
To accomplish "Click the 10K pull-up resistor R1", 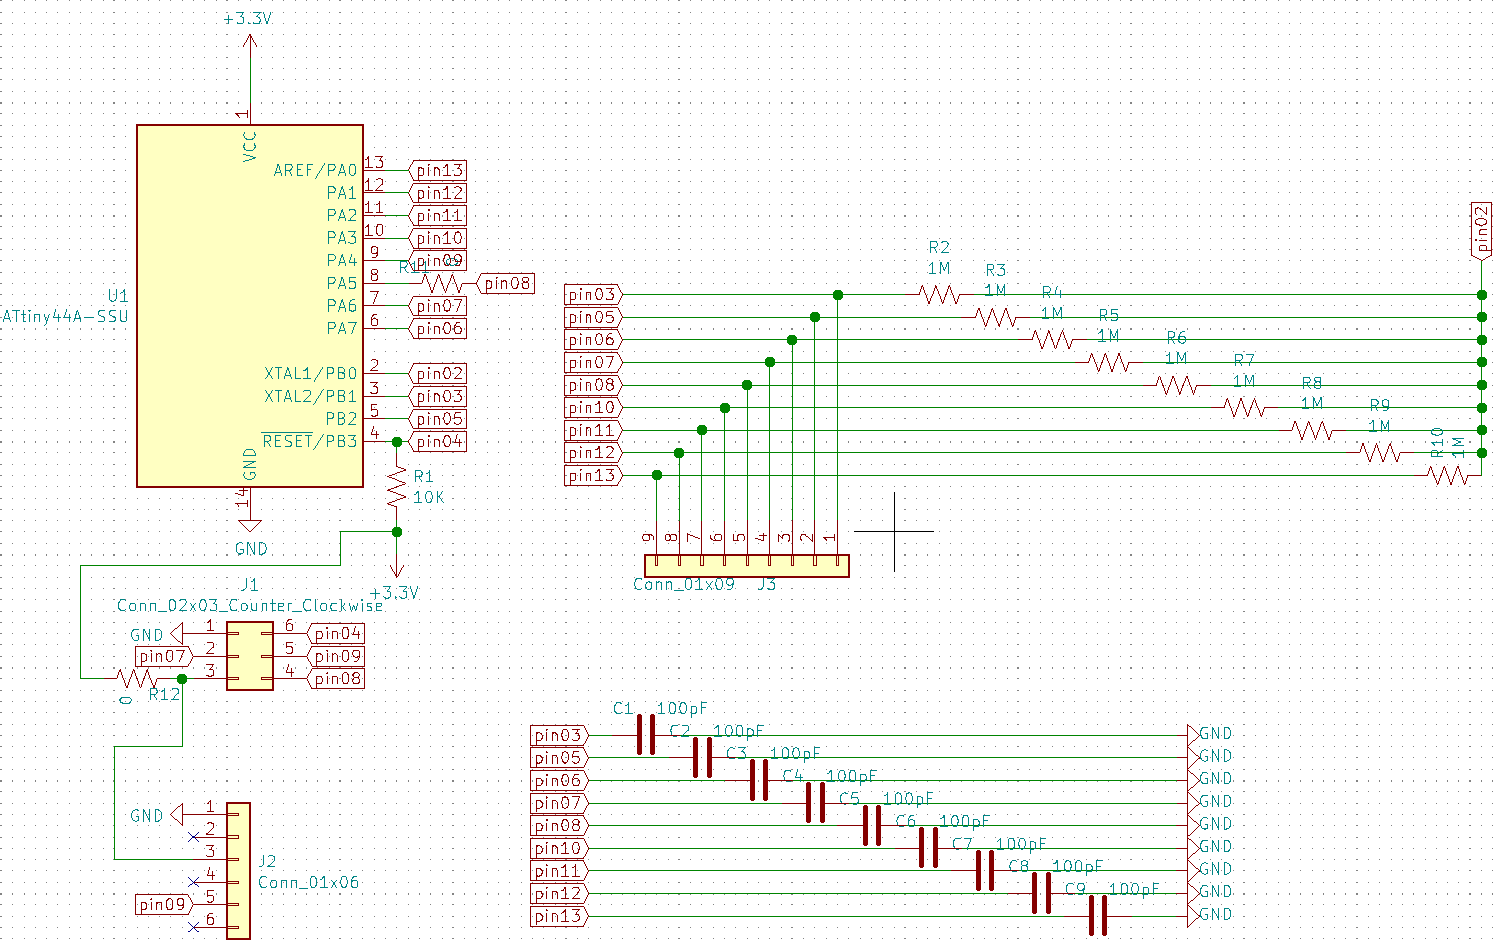I will click(396, 485).
